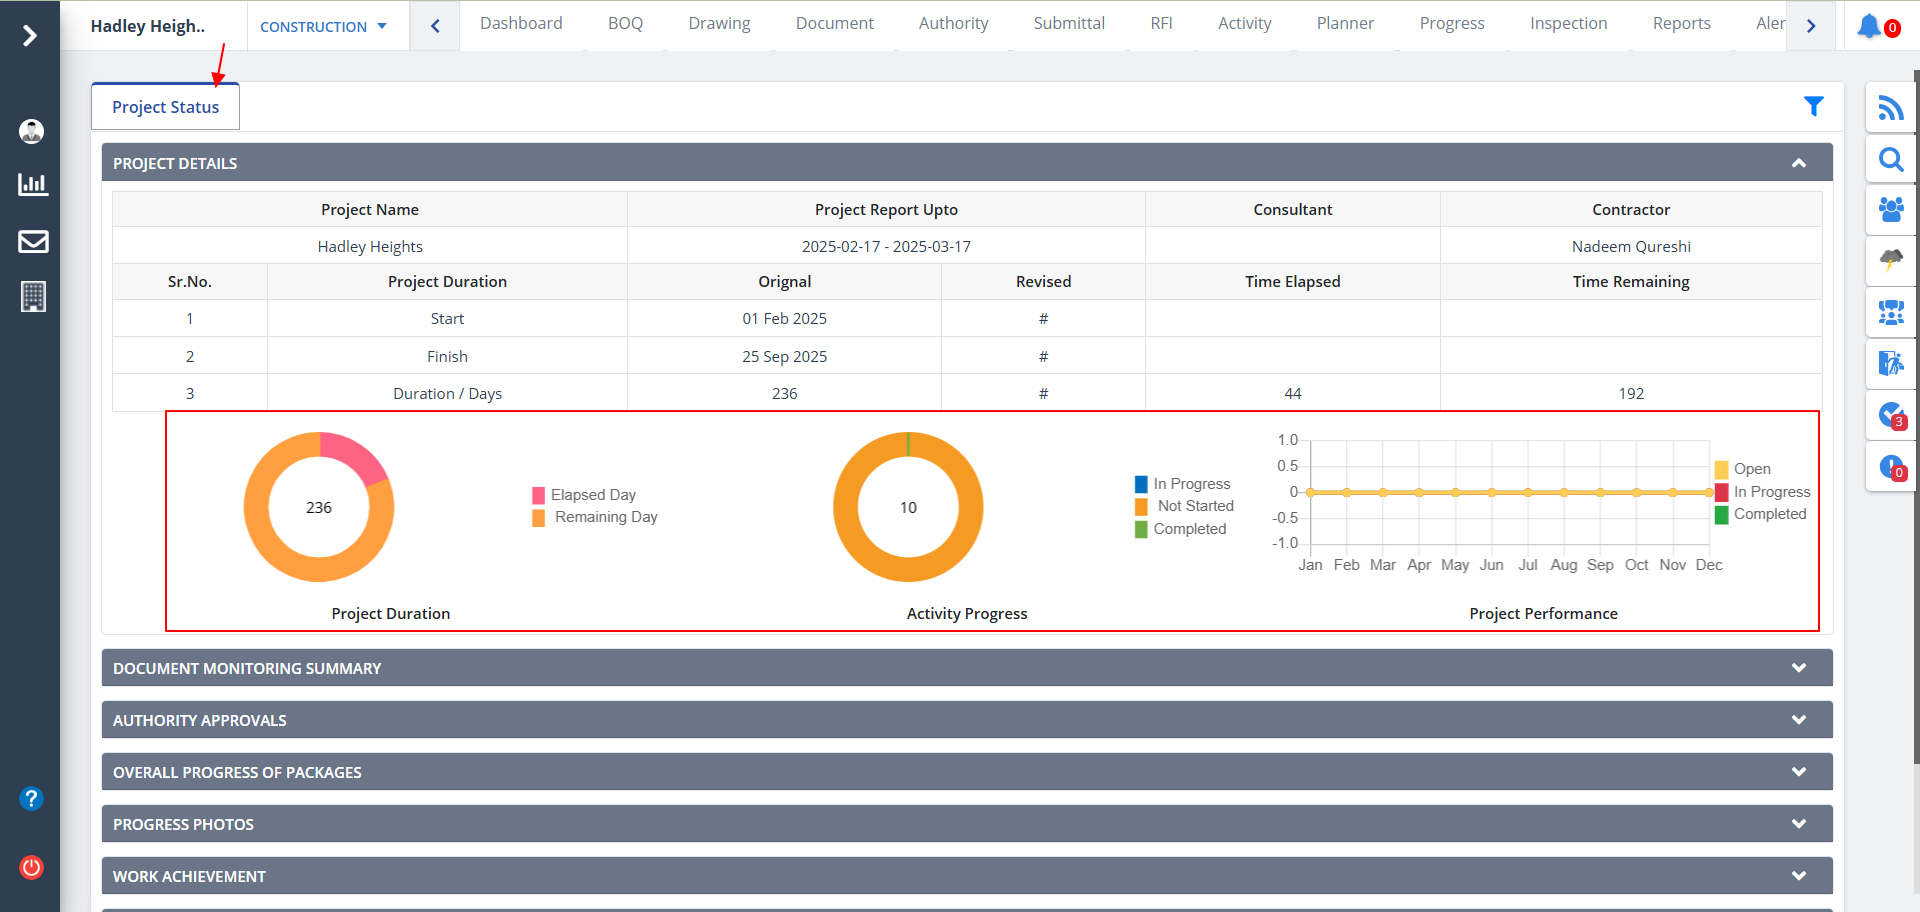Click the Project Status button

pyautogui.click(x=165, y=107)
